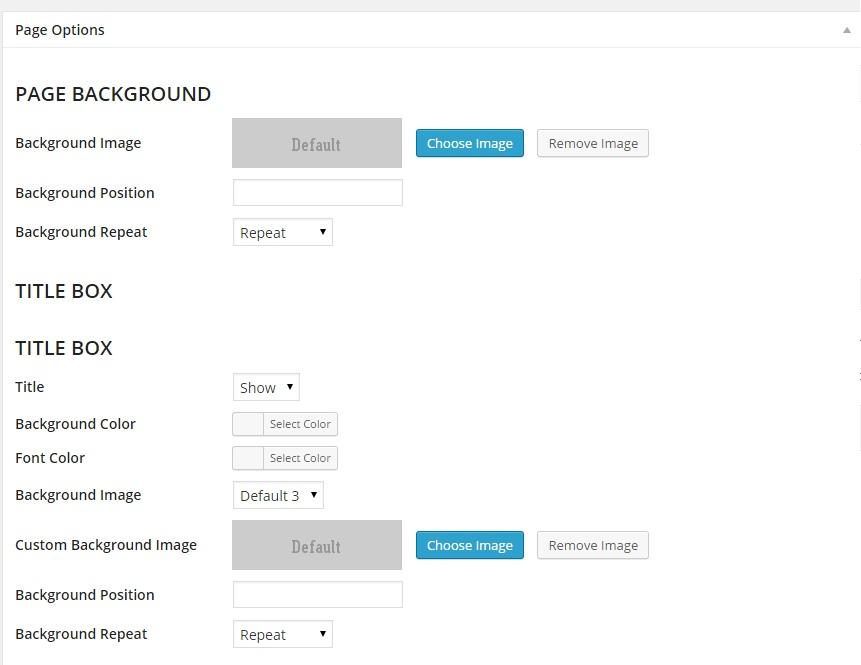Click Choose Image for Custom Background Image
The width and height of the screenshot is (861, 665).
click(x=469, y=545)
